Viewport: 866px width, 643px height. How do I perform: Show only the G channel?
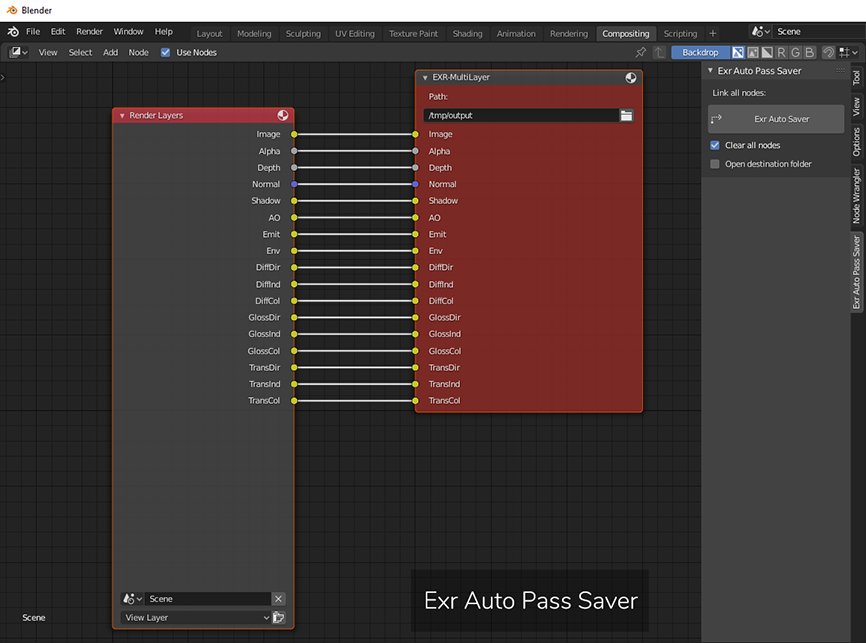tap(795, 52)
